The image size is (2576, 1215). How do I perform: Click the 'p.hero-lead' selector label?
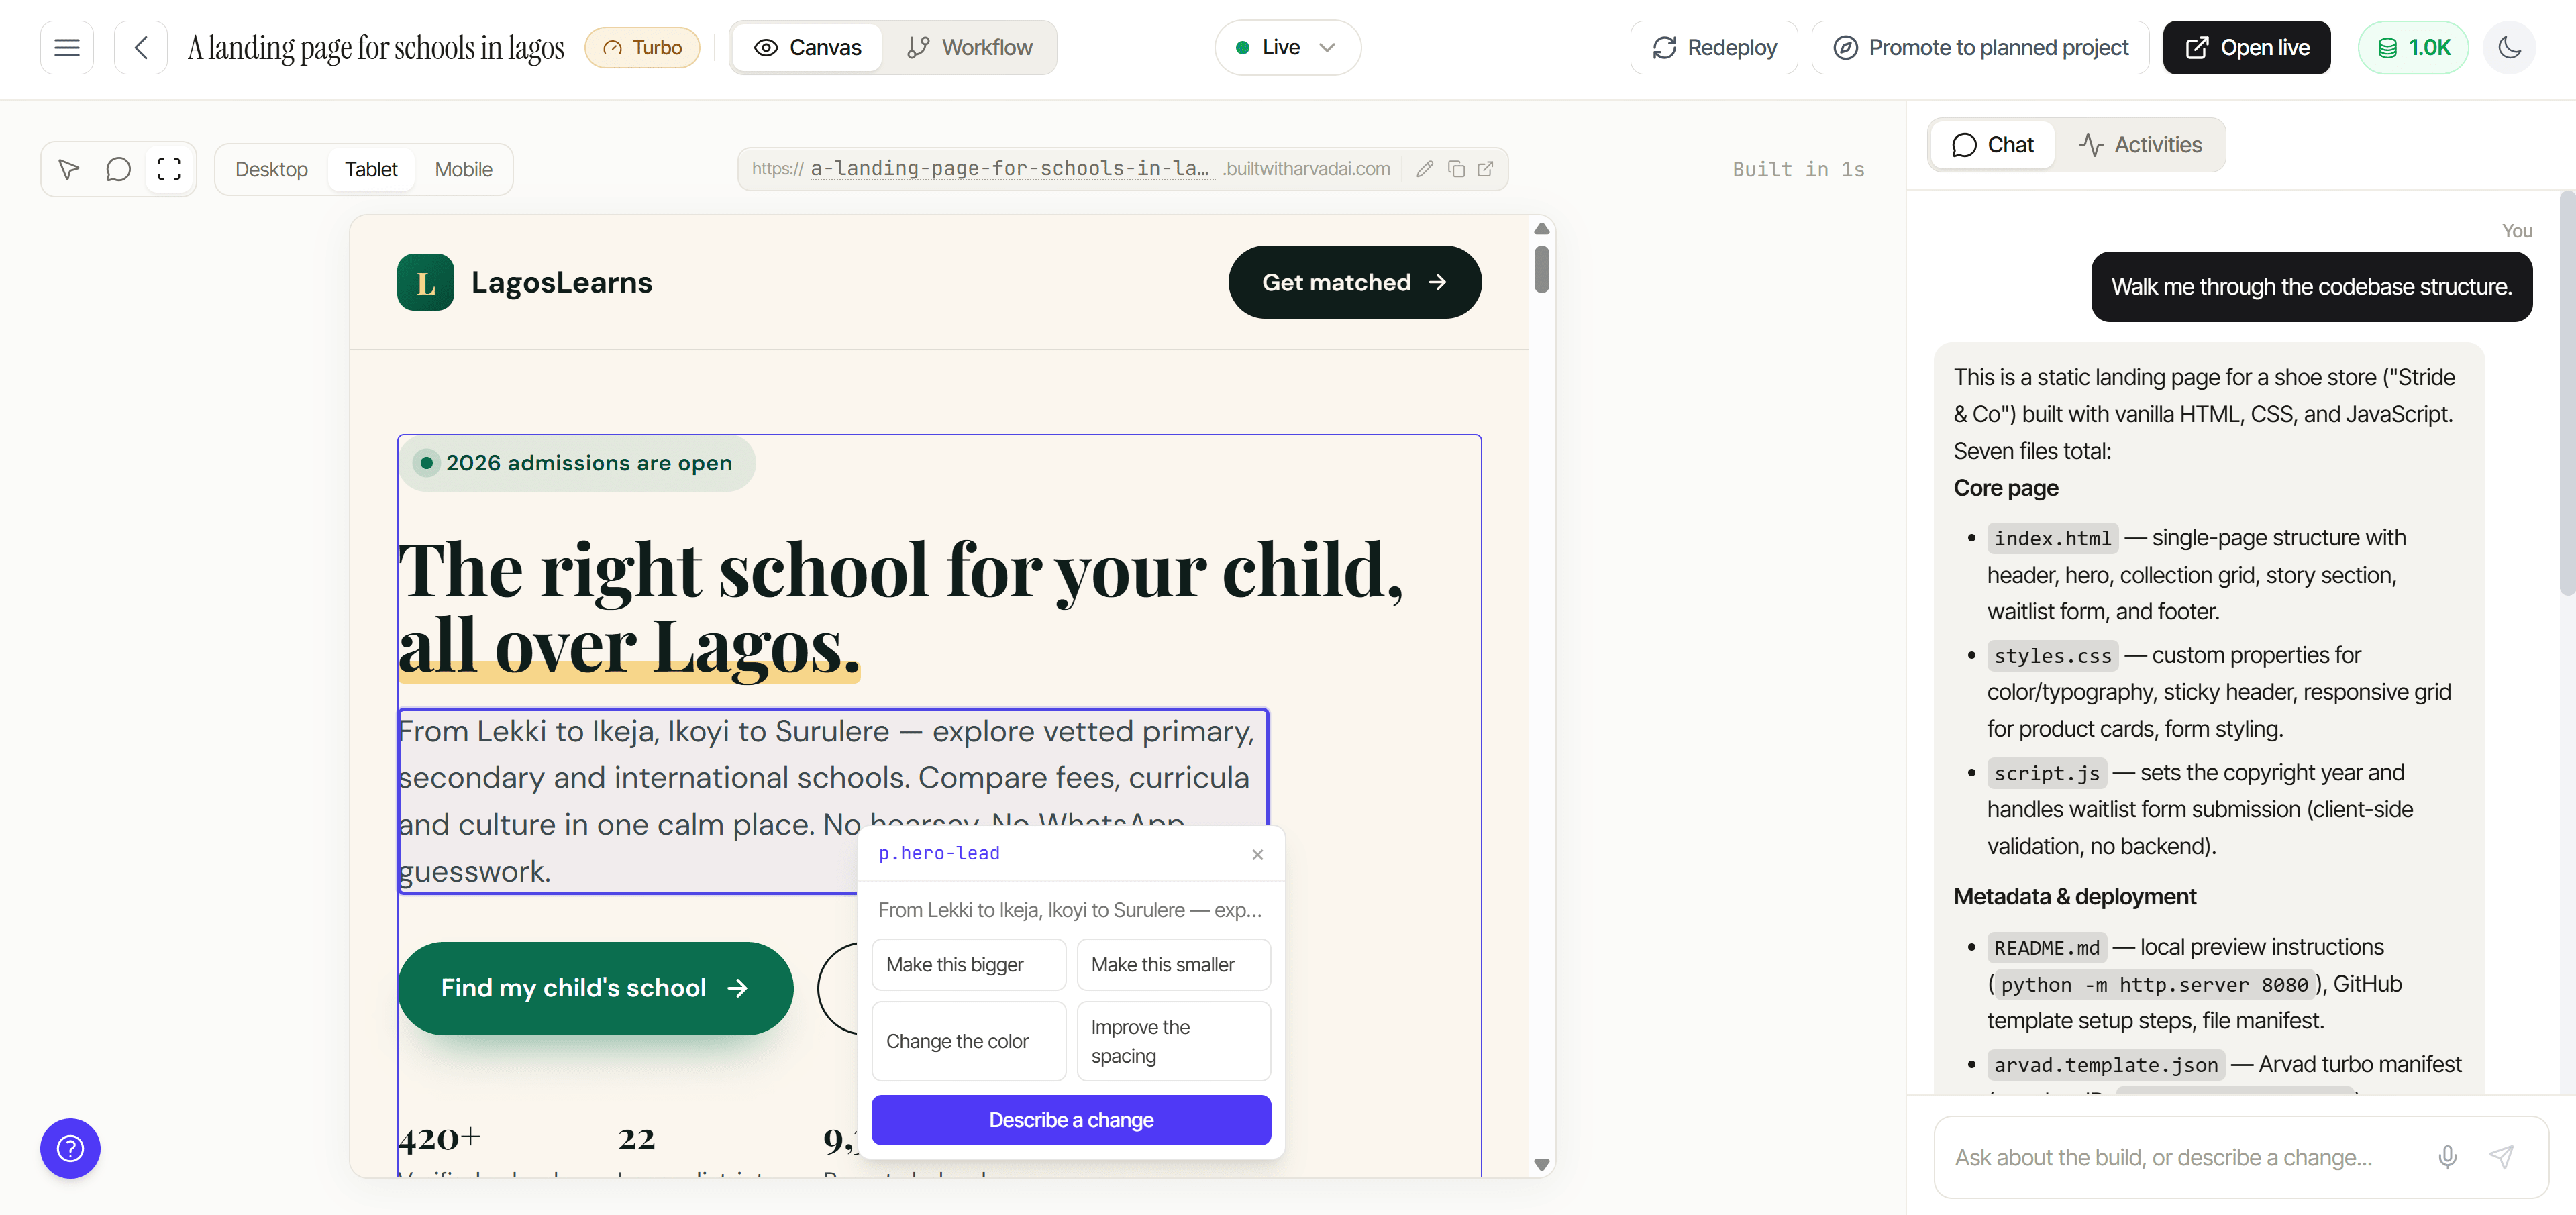[938, 853]
